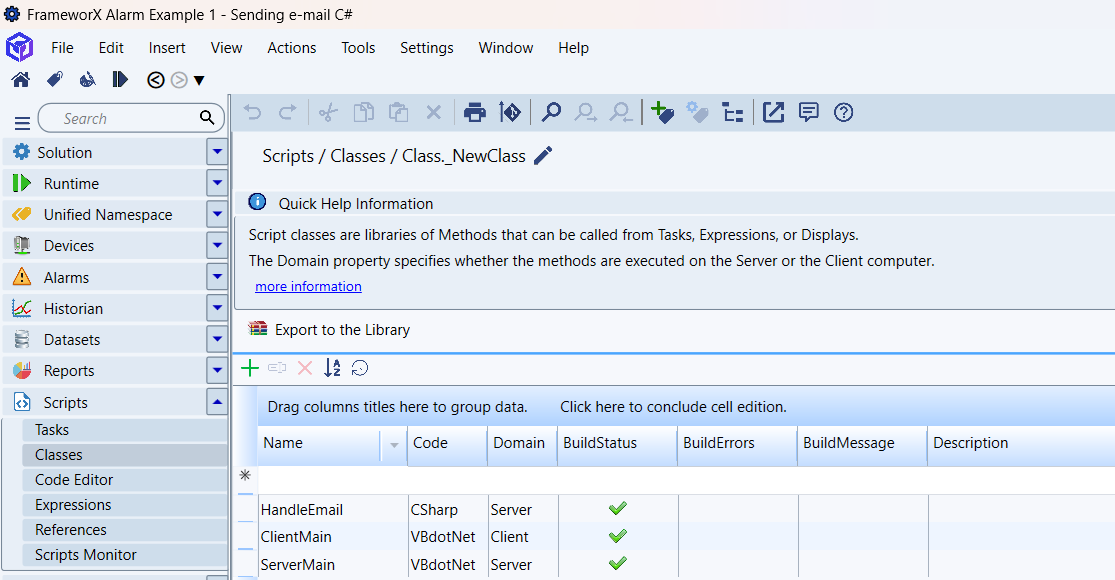Sort rows with the A-Z sort icon

[332, 368]
